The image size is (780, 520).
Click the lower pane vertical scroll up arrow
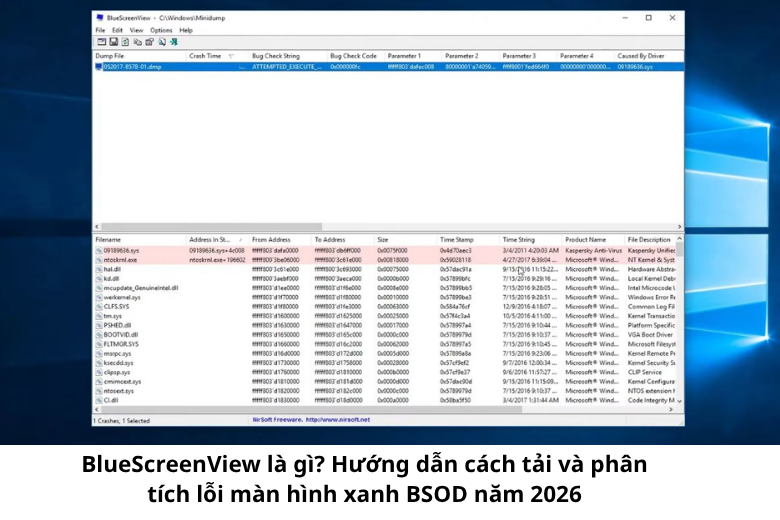click(680, 239)
